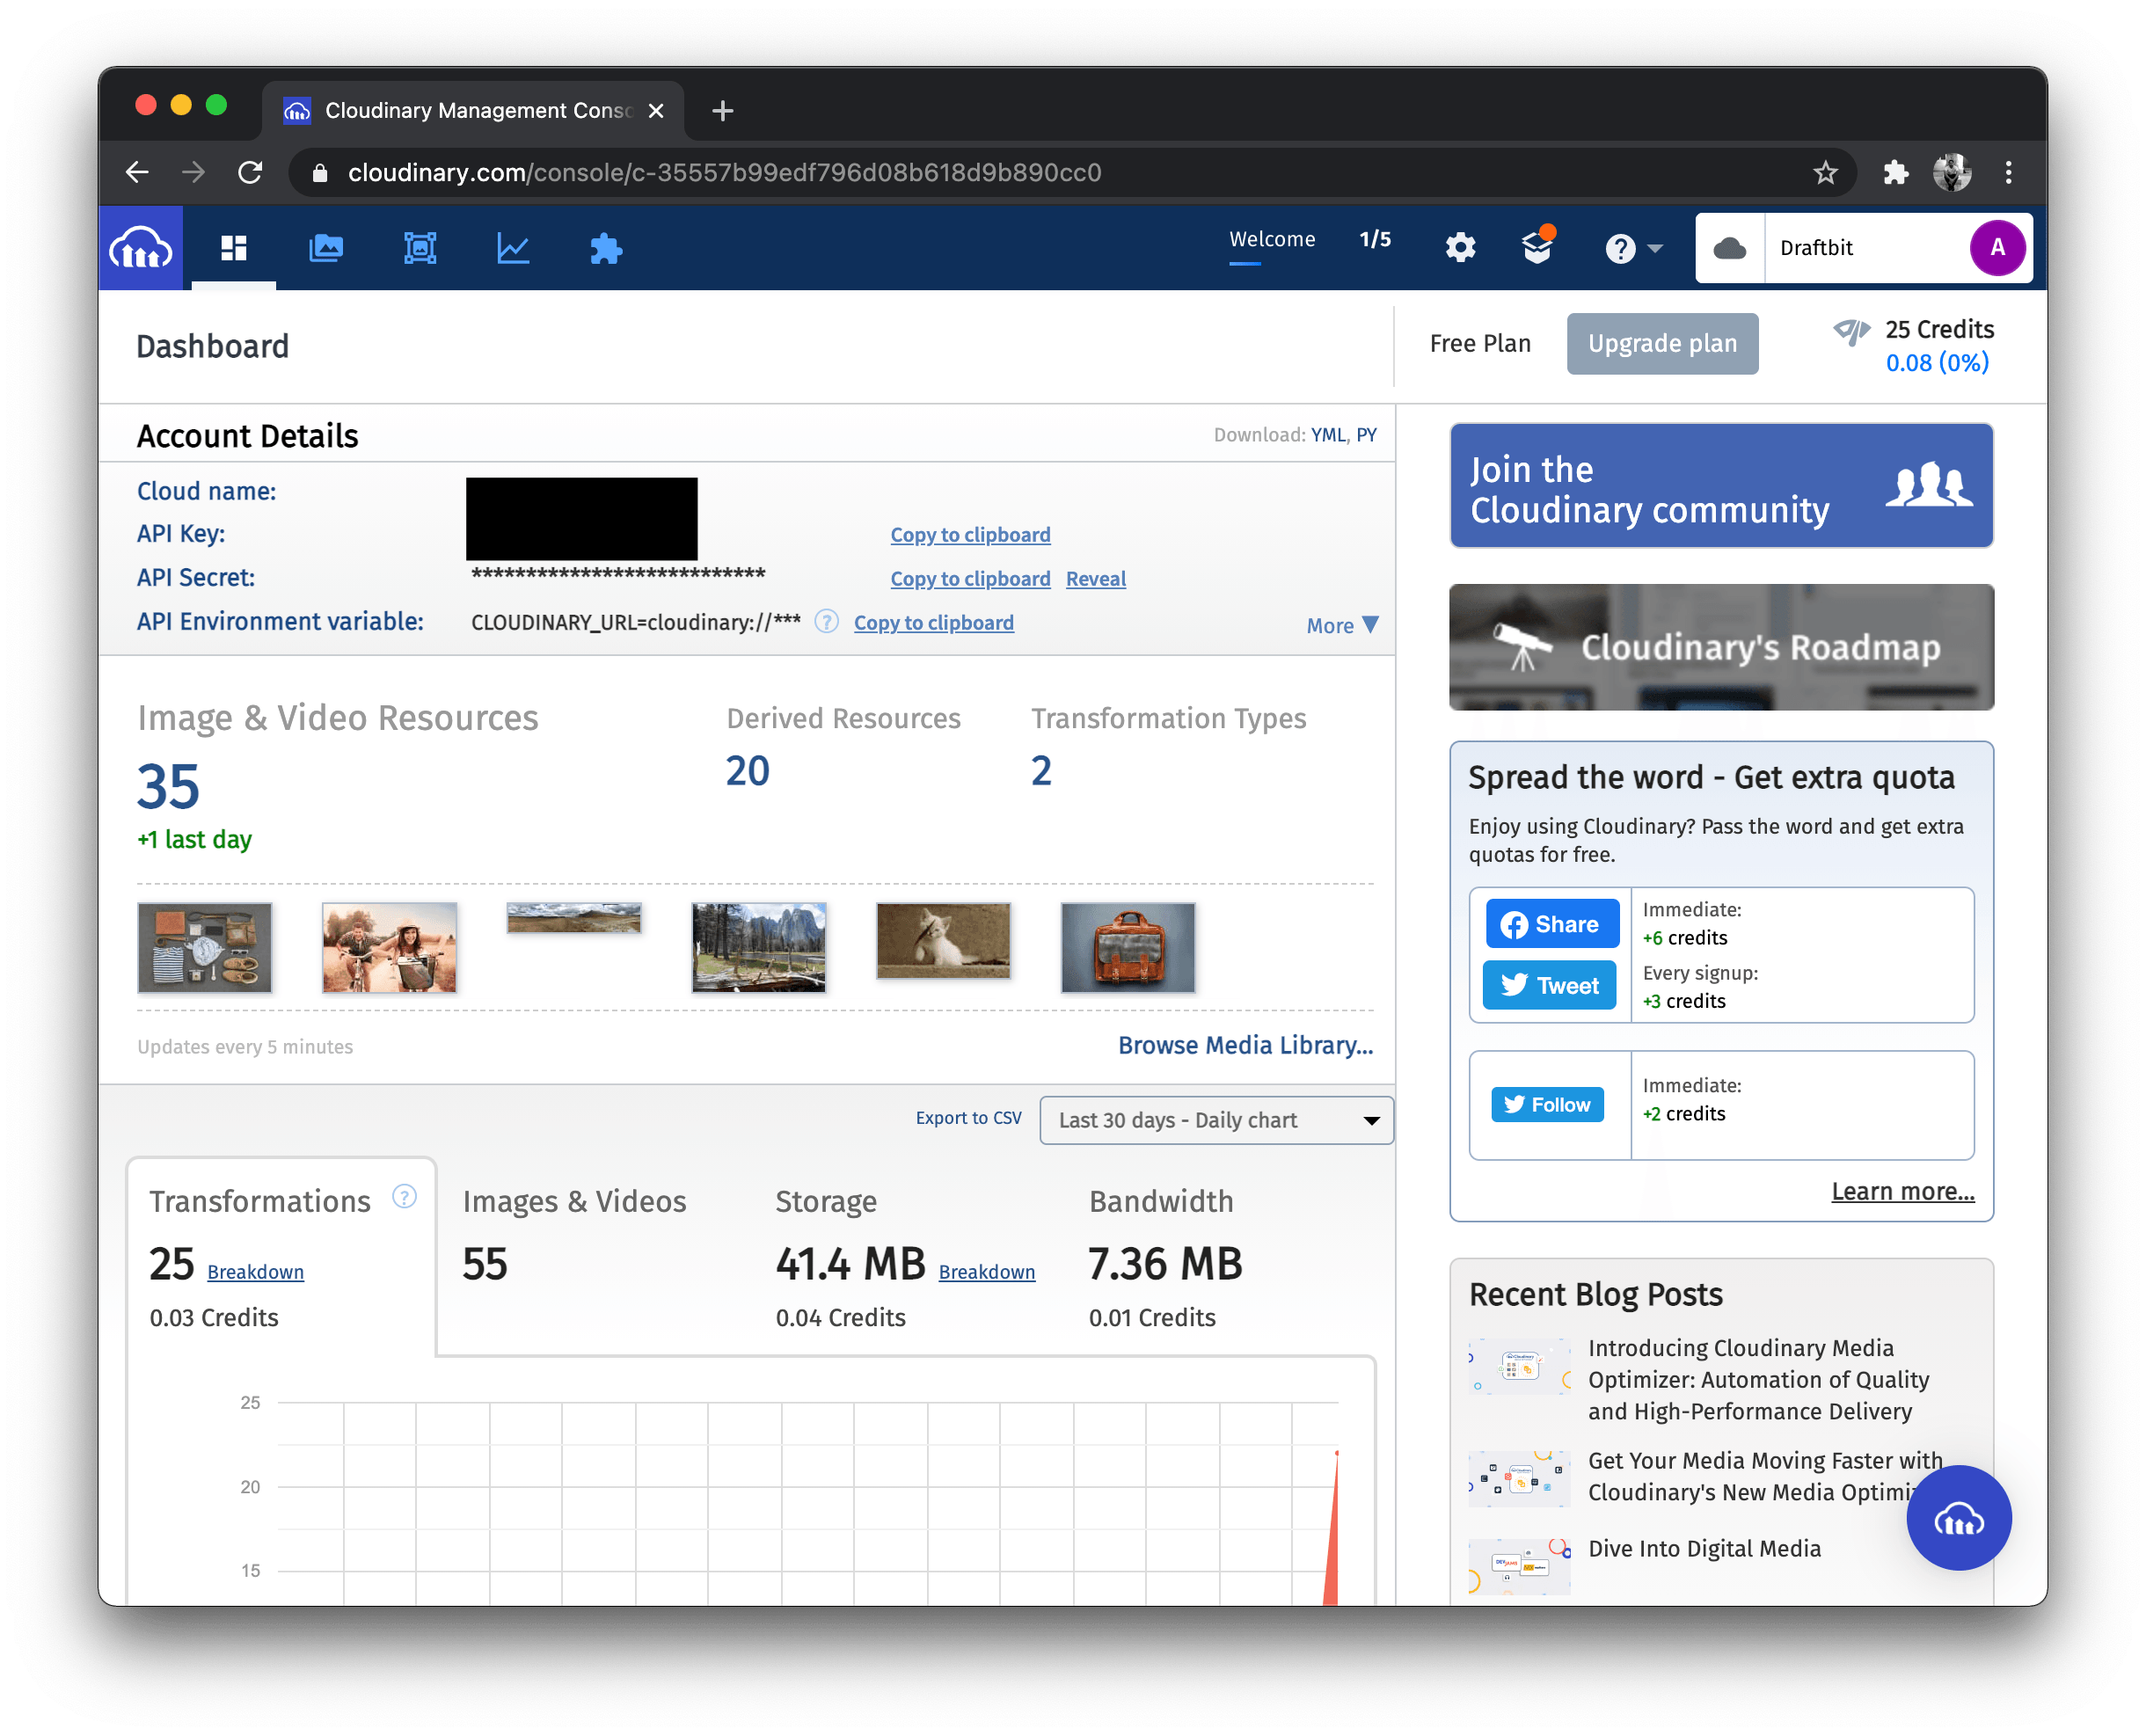Click Export to CSV
The width and height of the screenshot is (2146, 1736).
[x=968, y=1118]
